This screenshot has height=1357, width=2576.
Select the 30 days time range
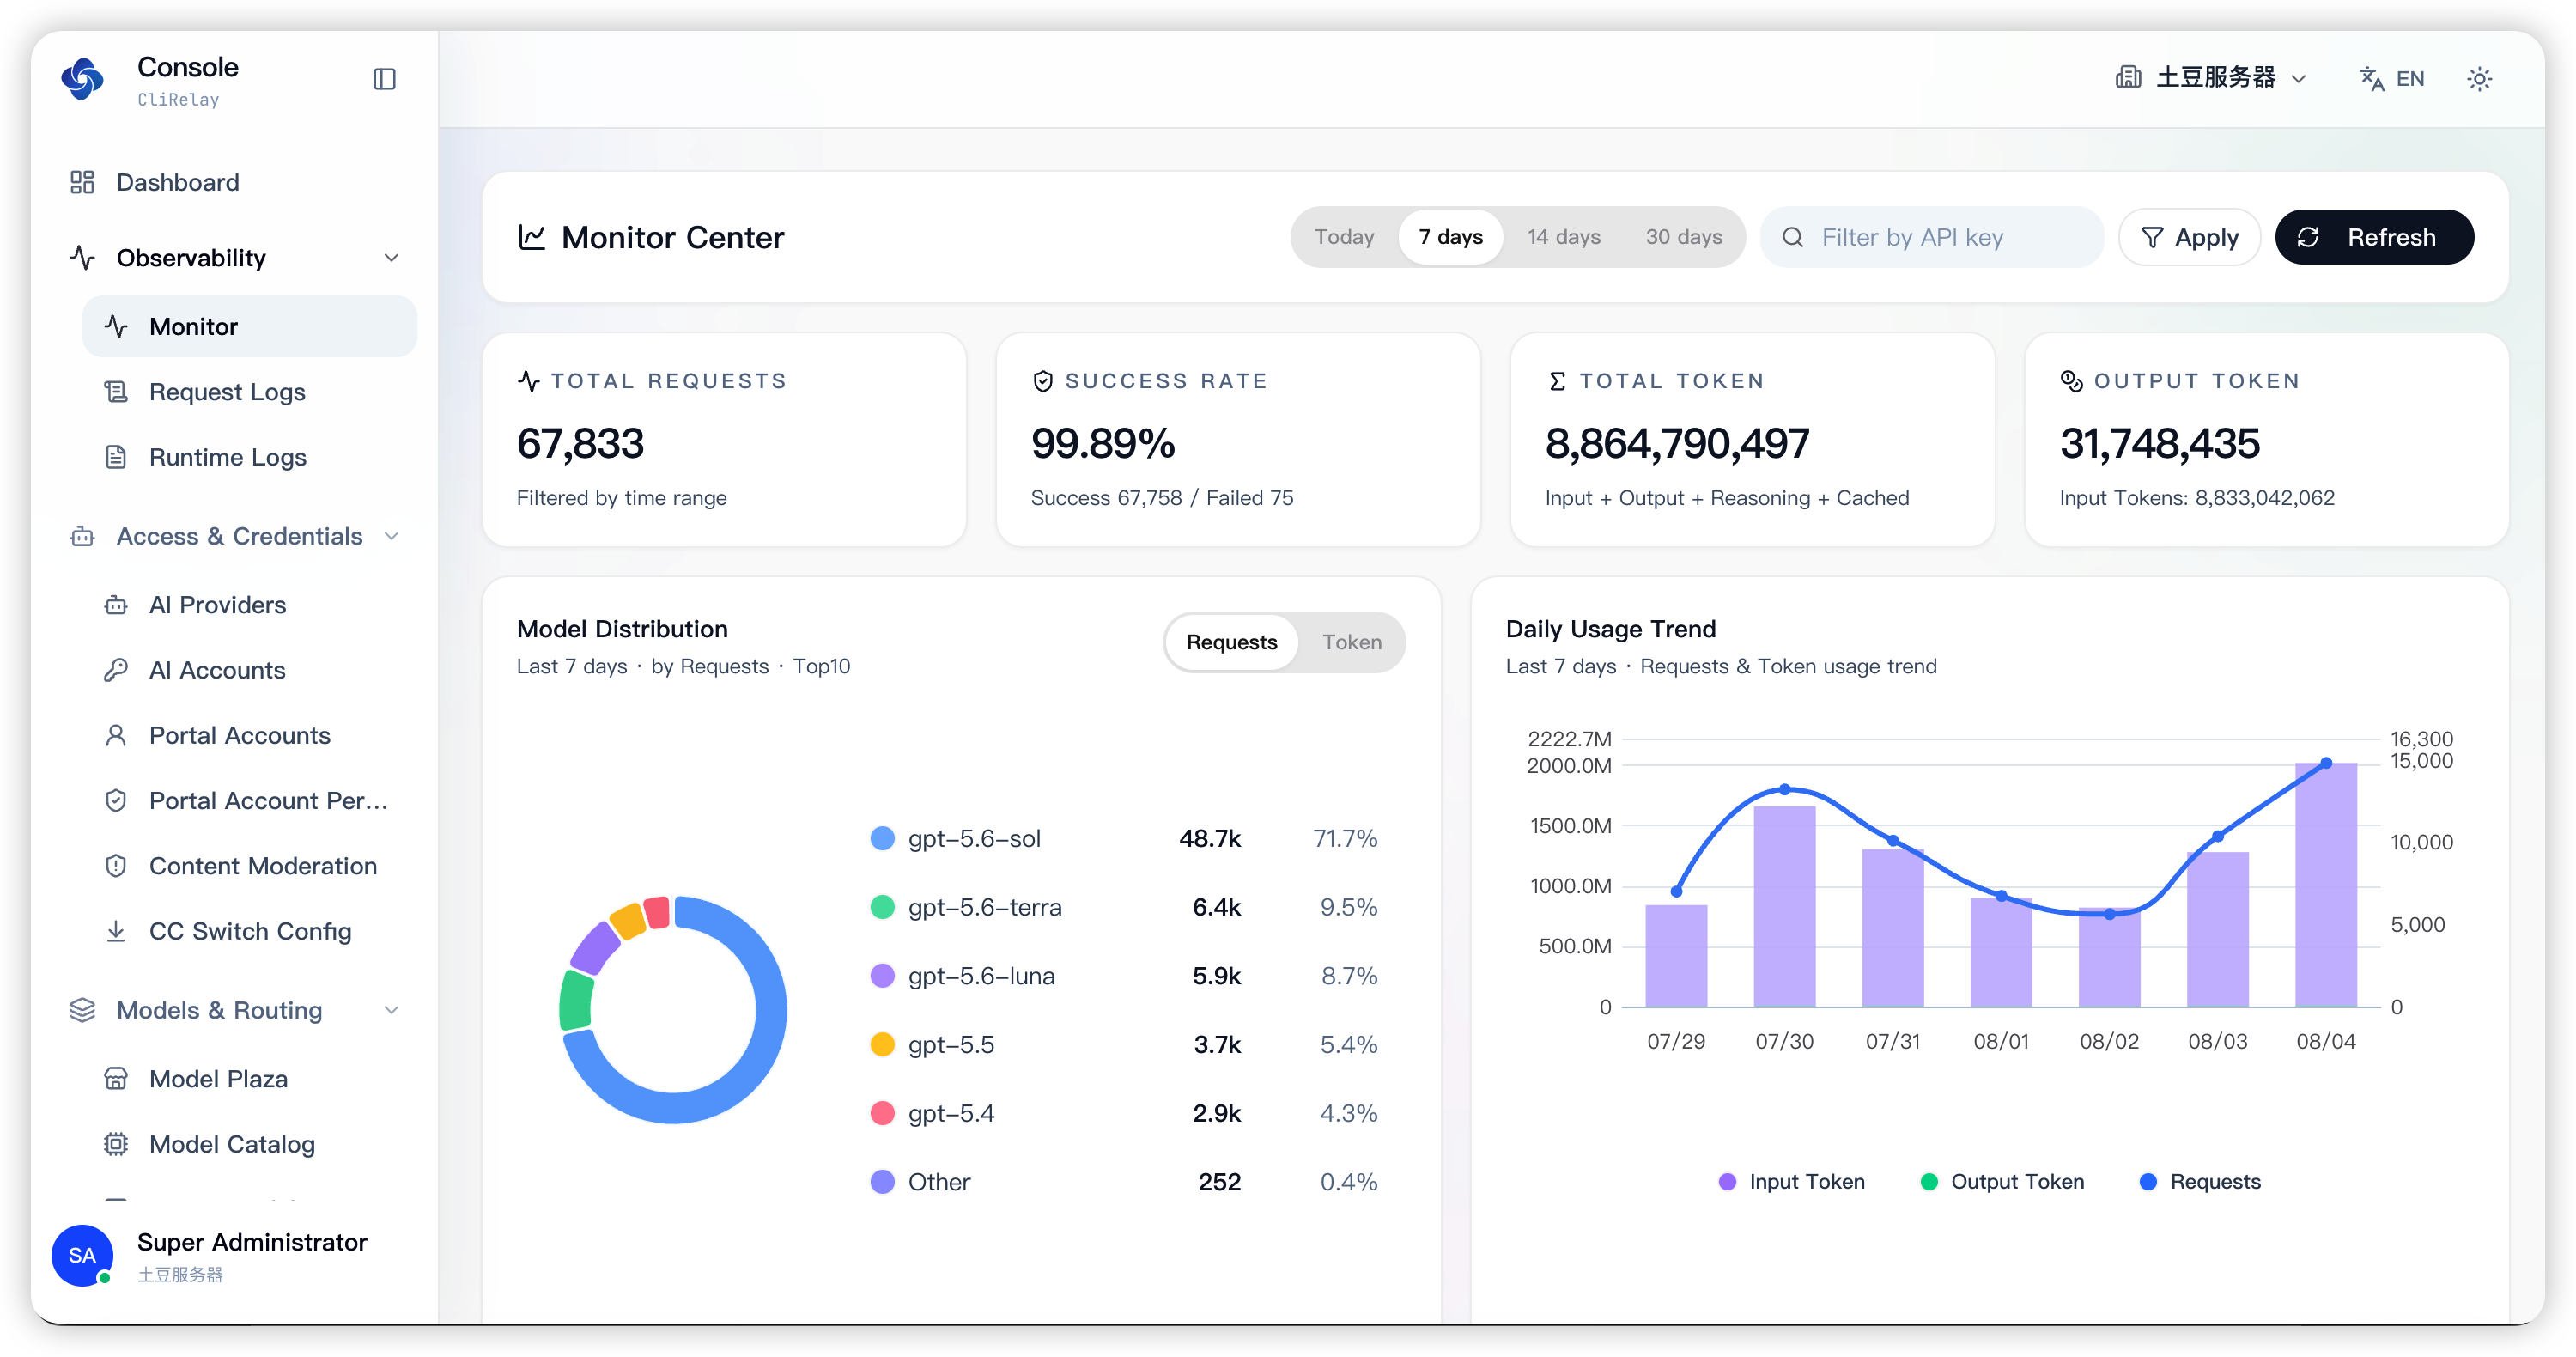[1684, 237]
